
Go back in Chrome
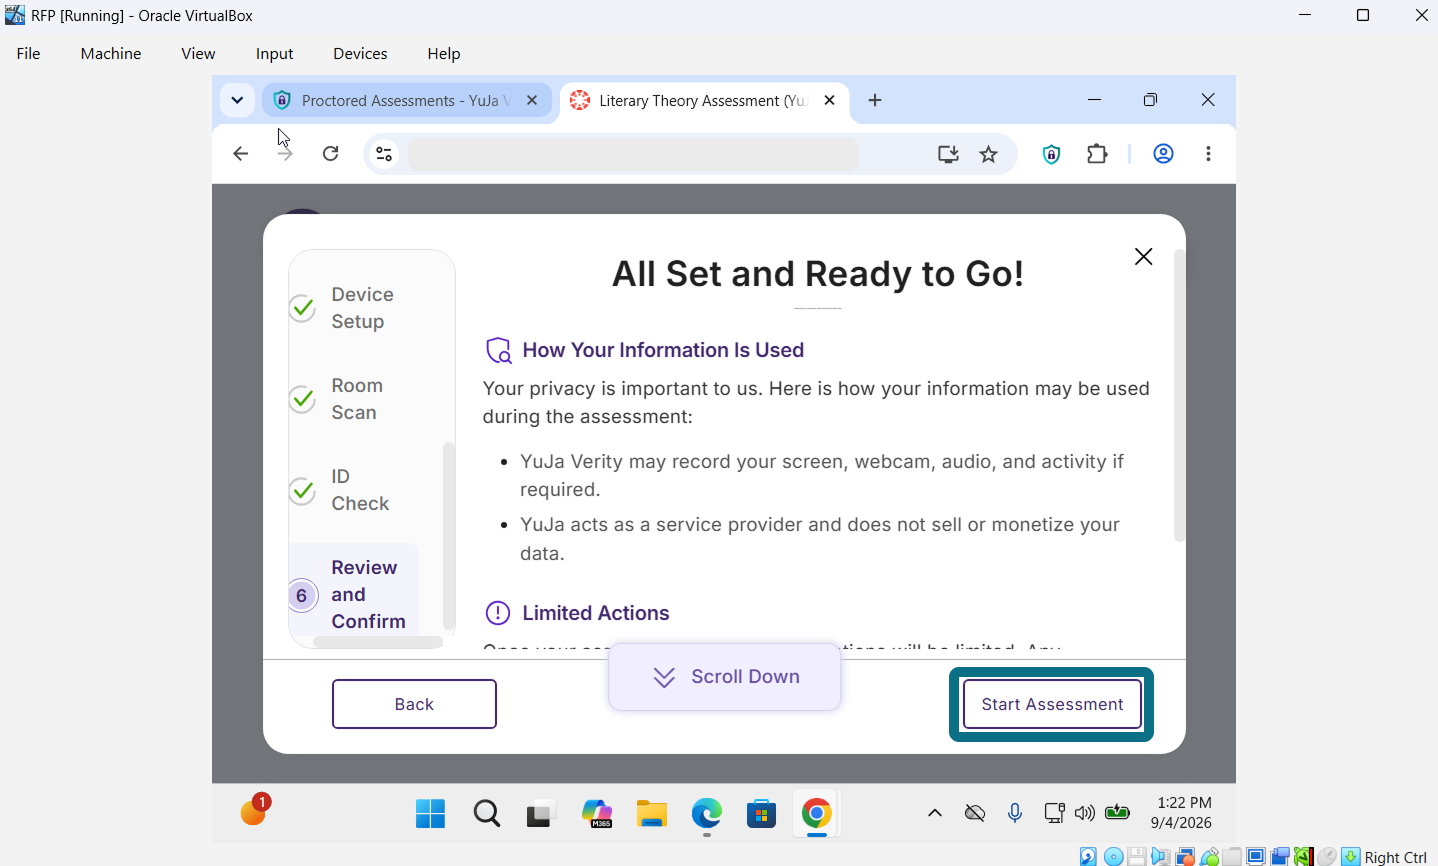click(240, 154)
